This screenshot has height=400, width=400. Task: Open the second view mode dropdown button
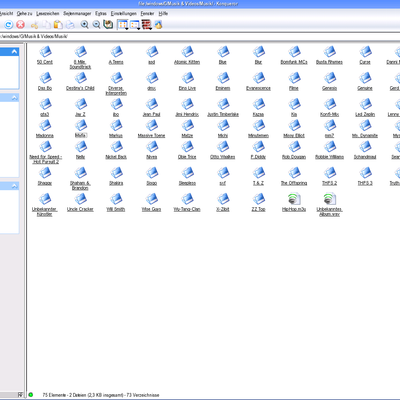coord(135,25)
